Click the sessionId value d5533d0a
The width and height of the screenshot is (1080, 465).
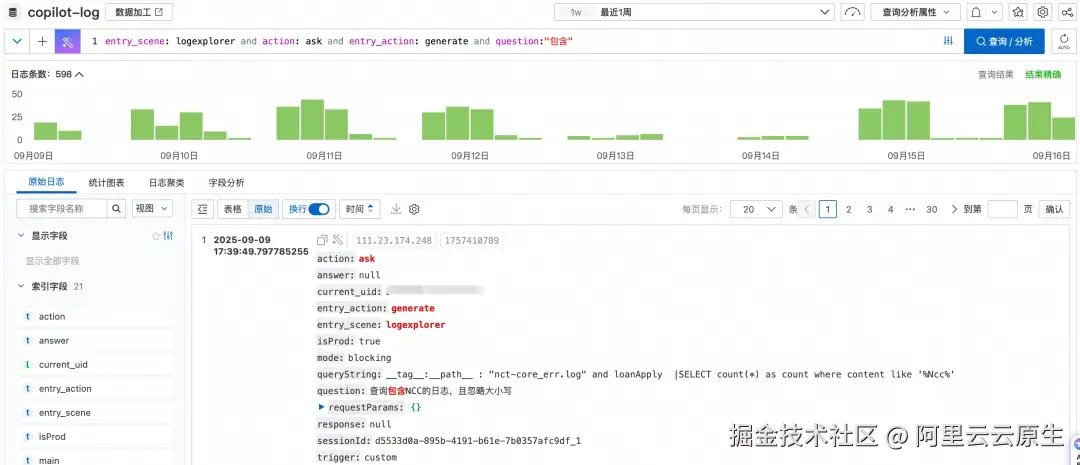point(478,440)
